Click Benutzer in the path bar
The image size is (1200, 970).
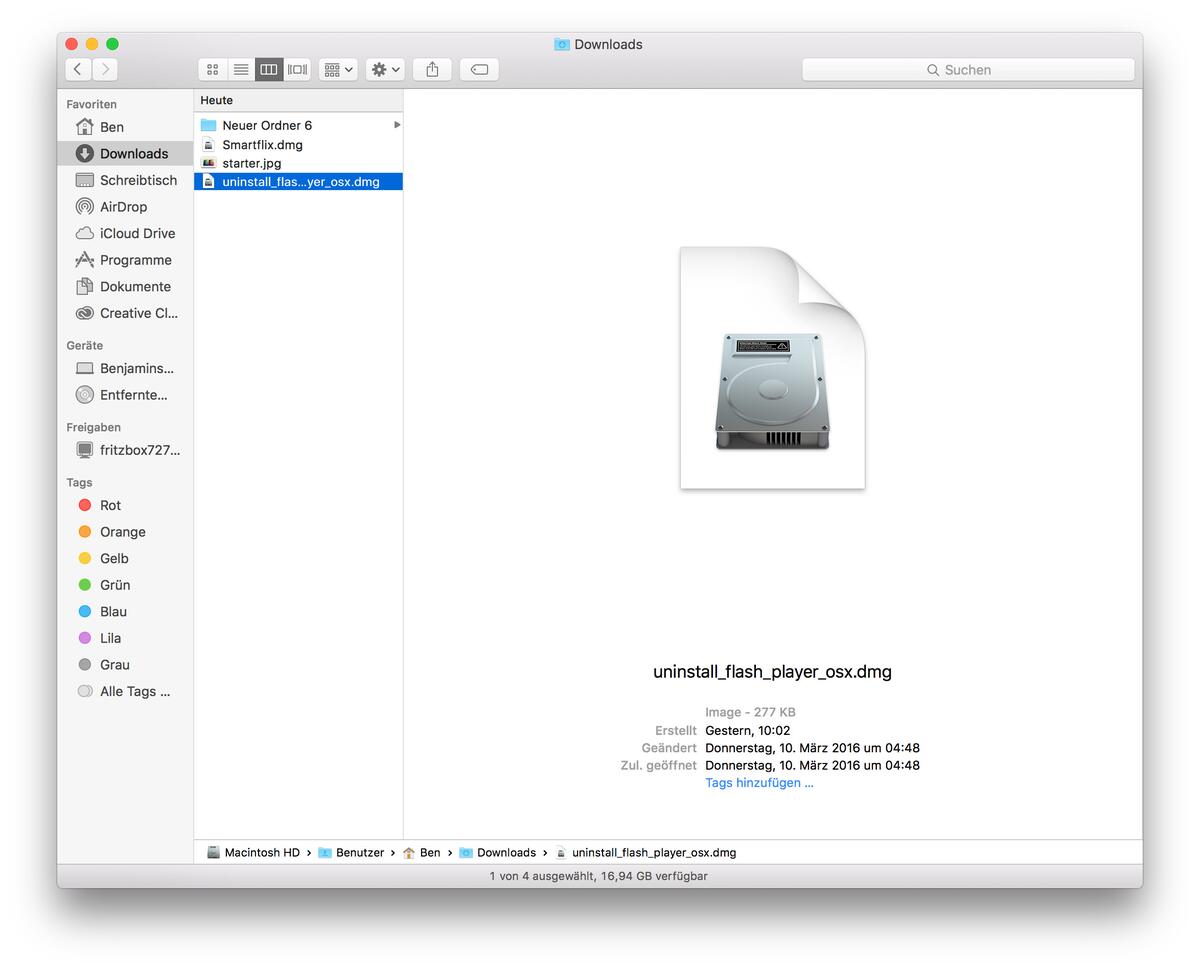(358, 853)
